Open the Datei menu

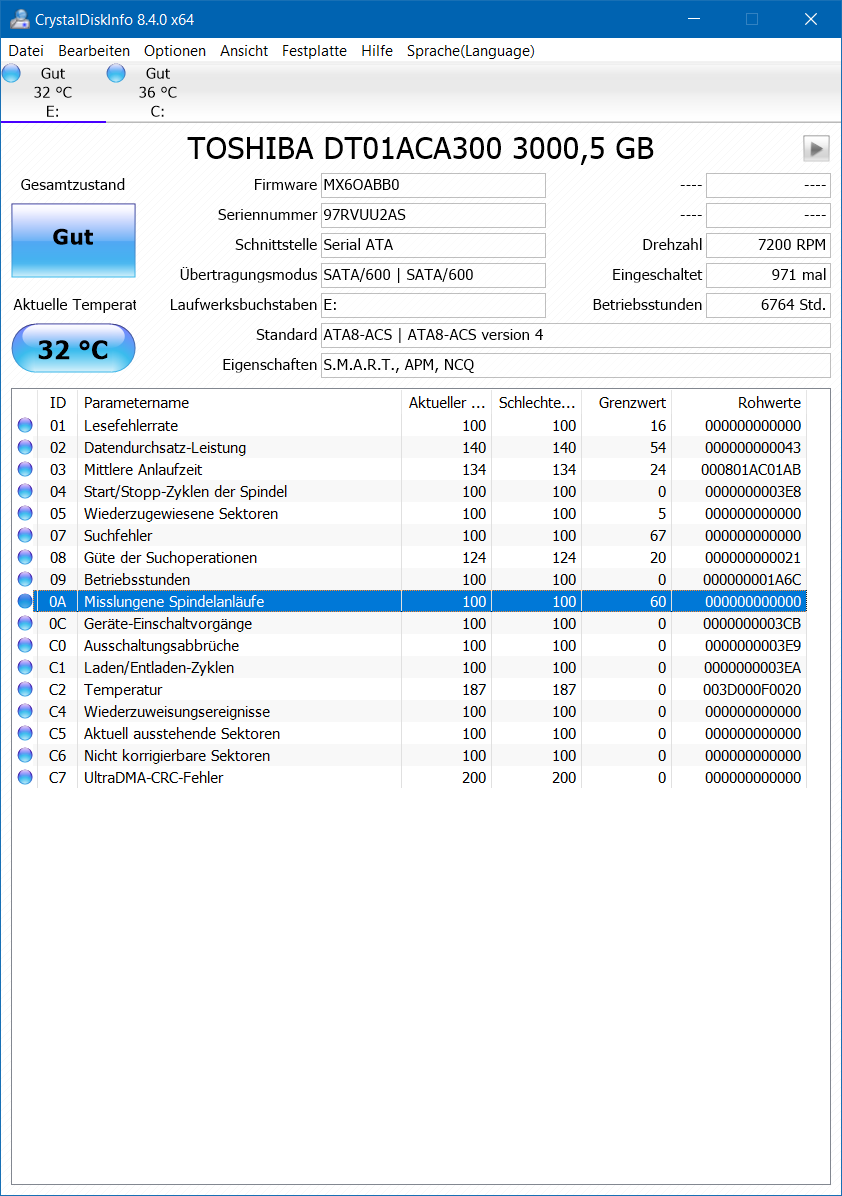[26, 50]
